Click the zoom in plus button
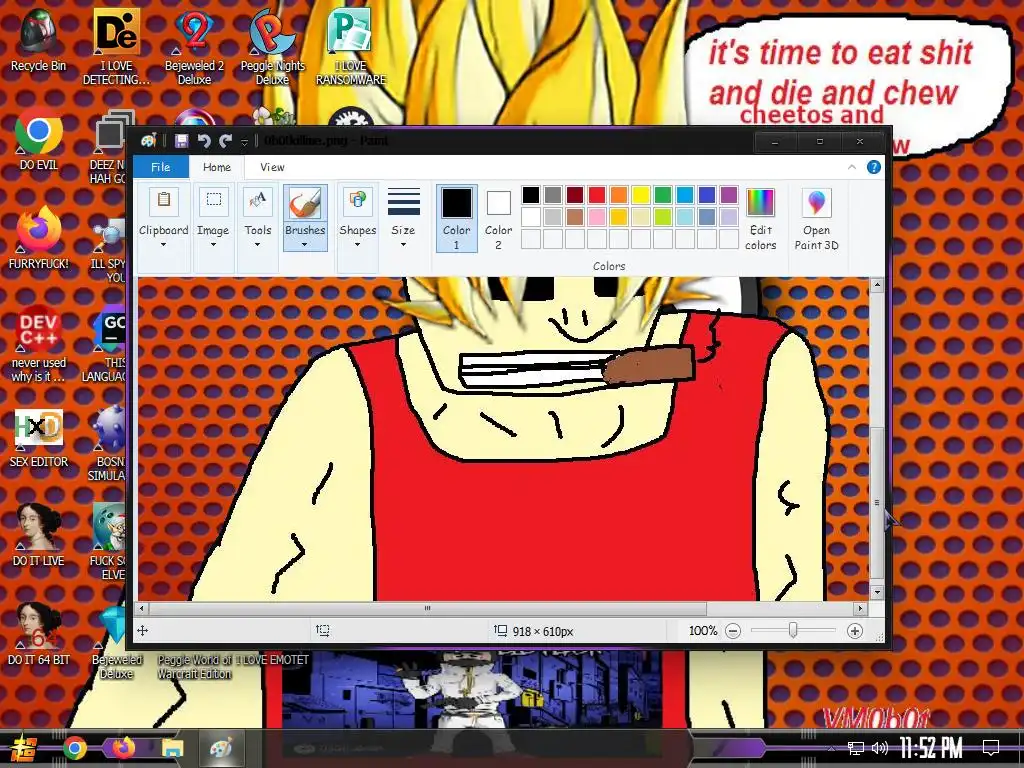The height and width of the screenshot is (768, 1024). click(855, 631)
